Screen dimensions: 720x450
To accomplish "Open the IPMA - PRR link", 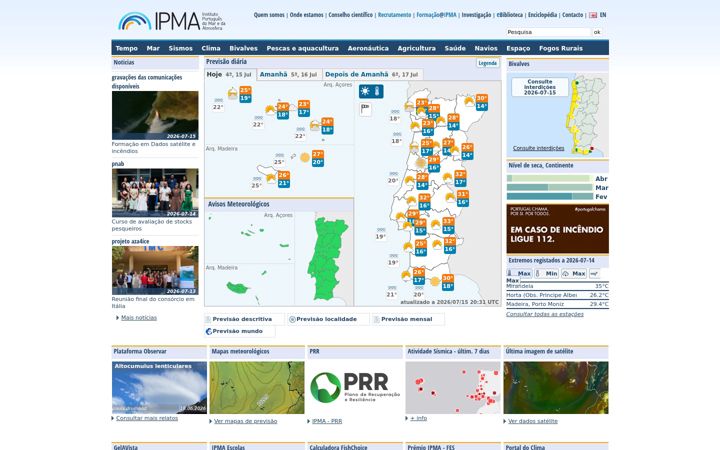I will pyautogui.click(x=326, y=421).
